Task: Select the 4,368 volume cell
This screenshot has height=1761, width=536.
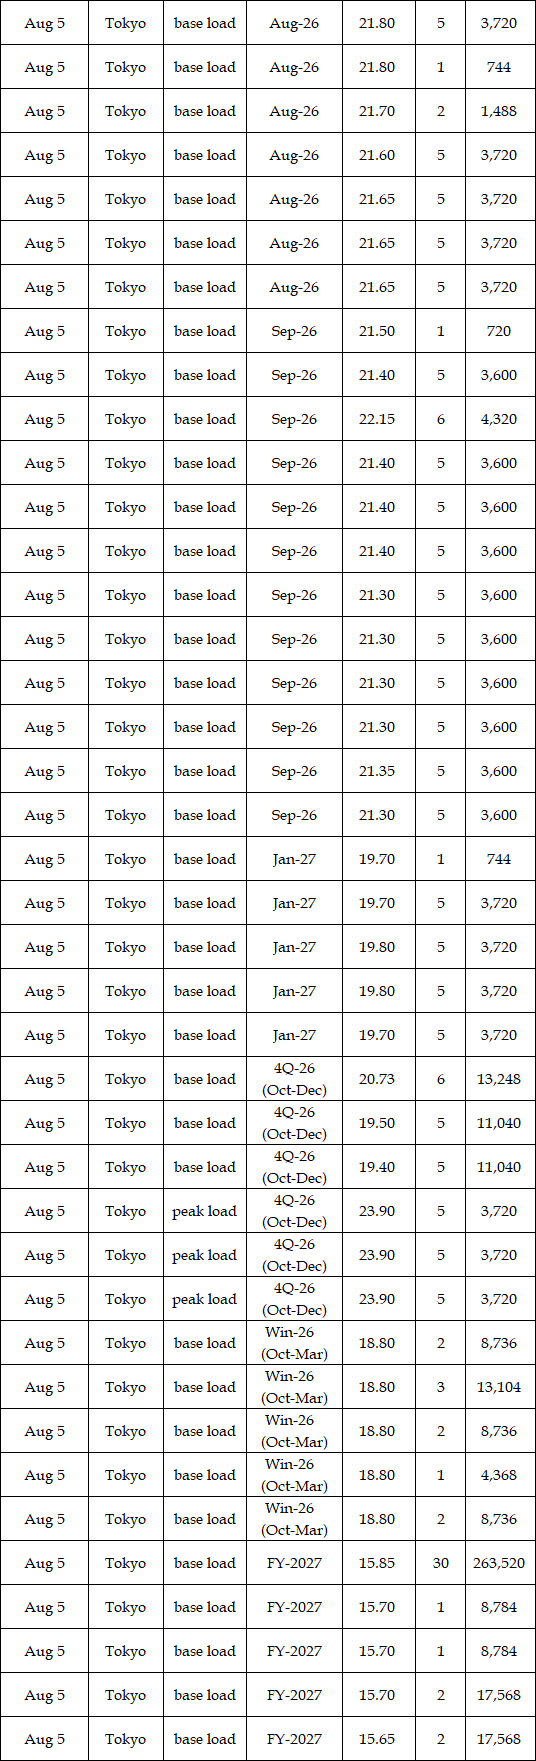Action: [x=500, y=1475]
